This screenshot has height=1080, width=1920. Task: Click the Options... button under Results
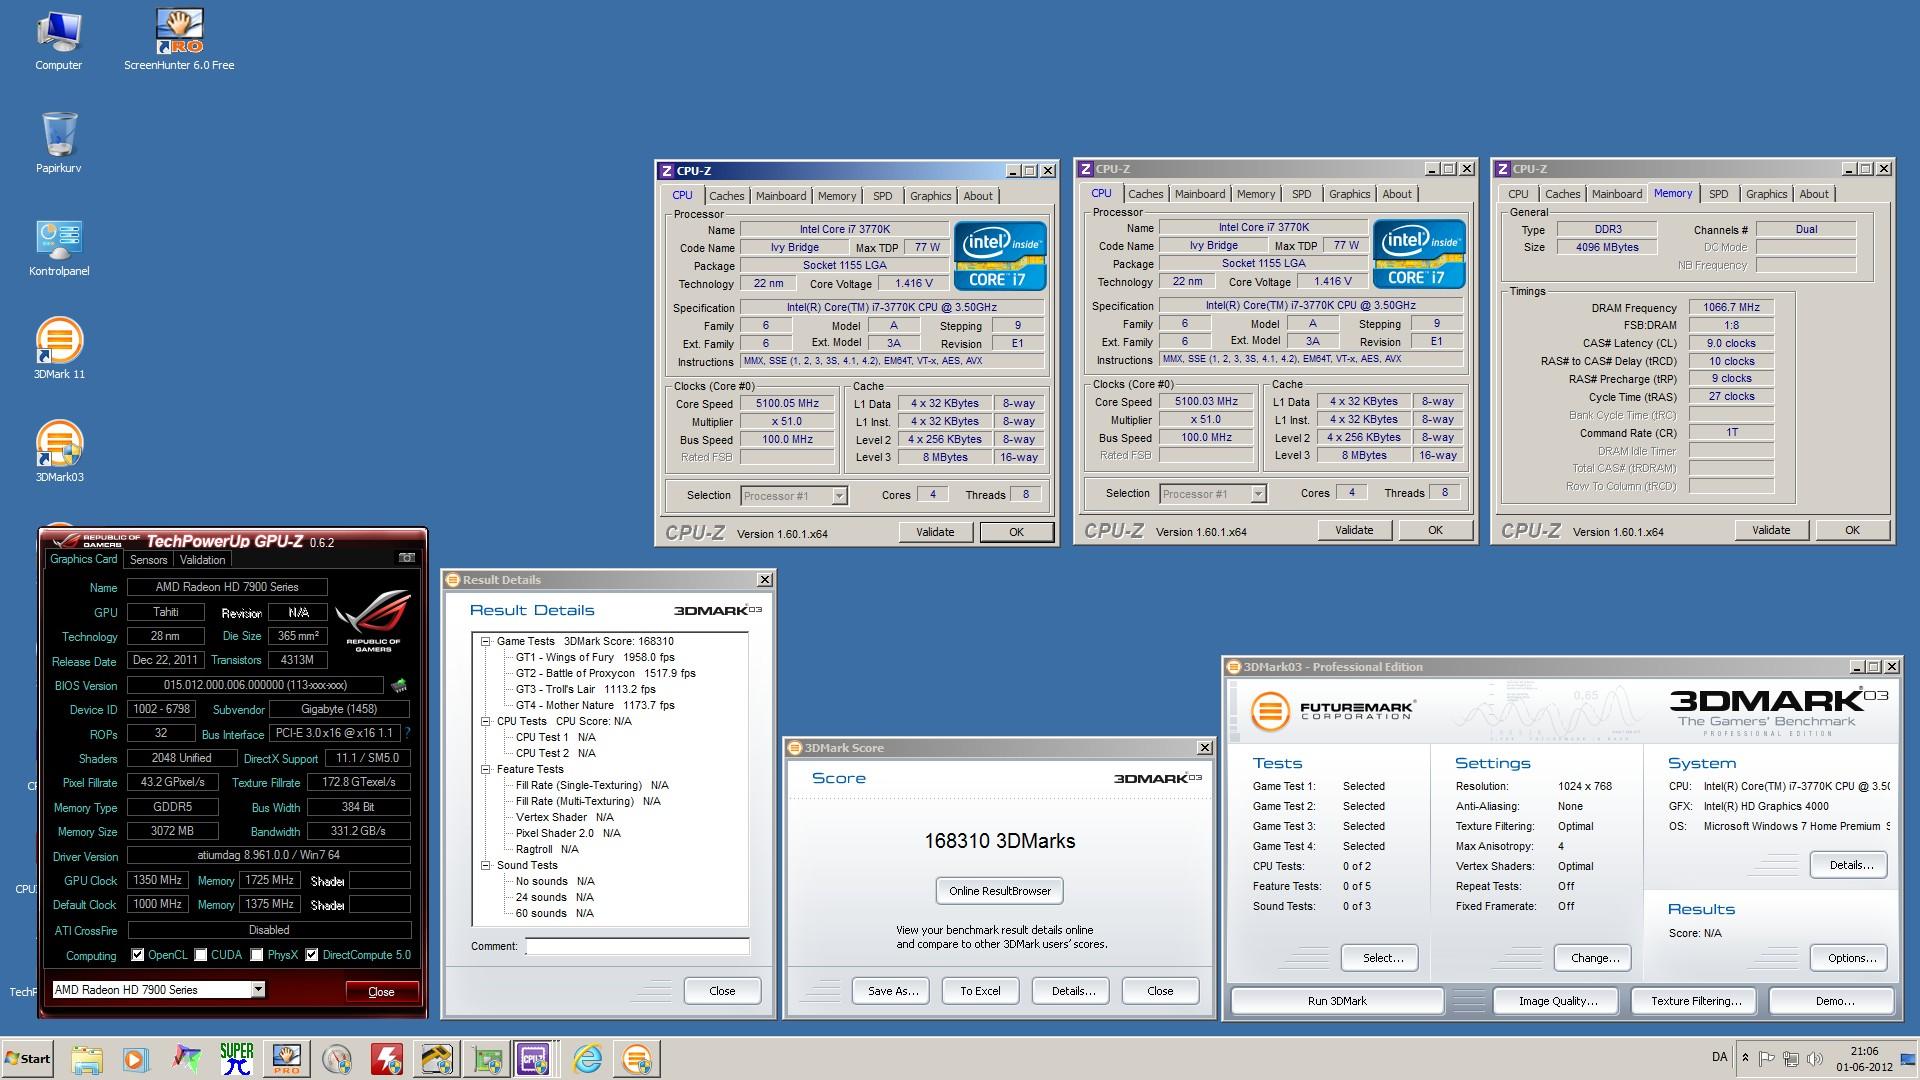point(1850,958)
